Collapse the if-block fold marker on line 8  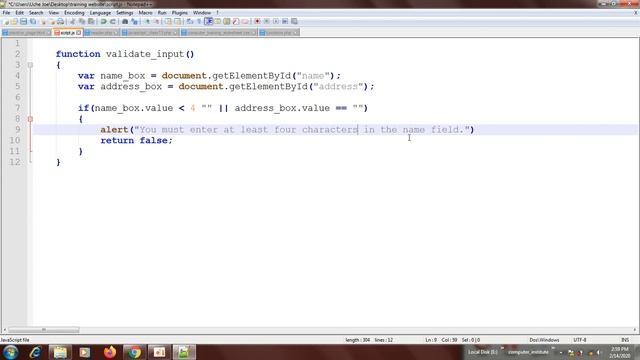point(30,119)
